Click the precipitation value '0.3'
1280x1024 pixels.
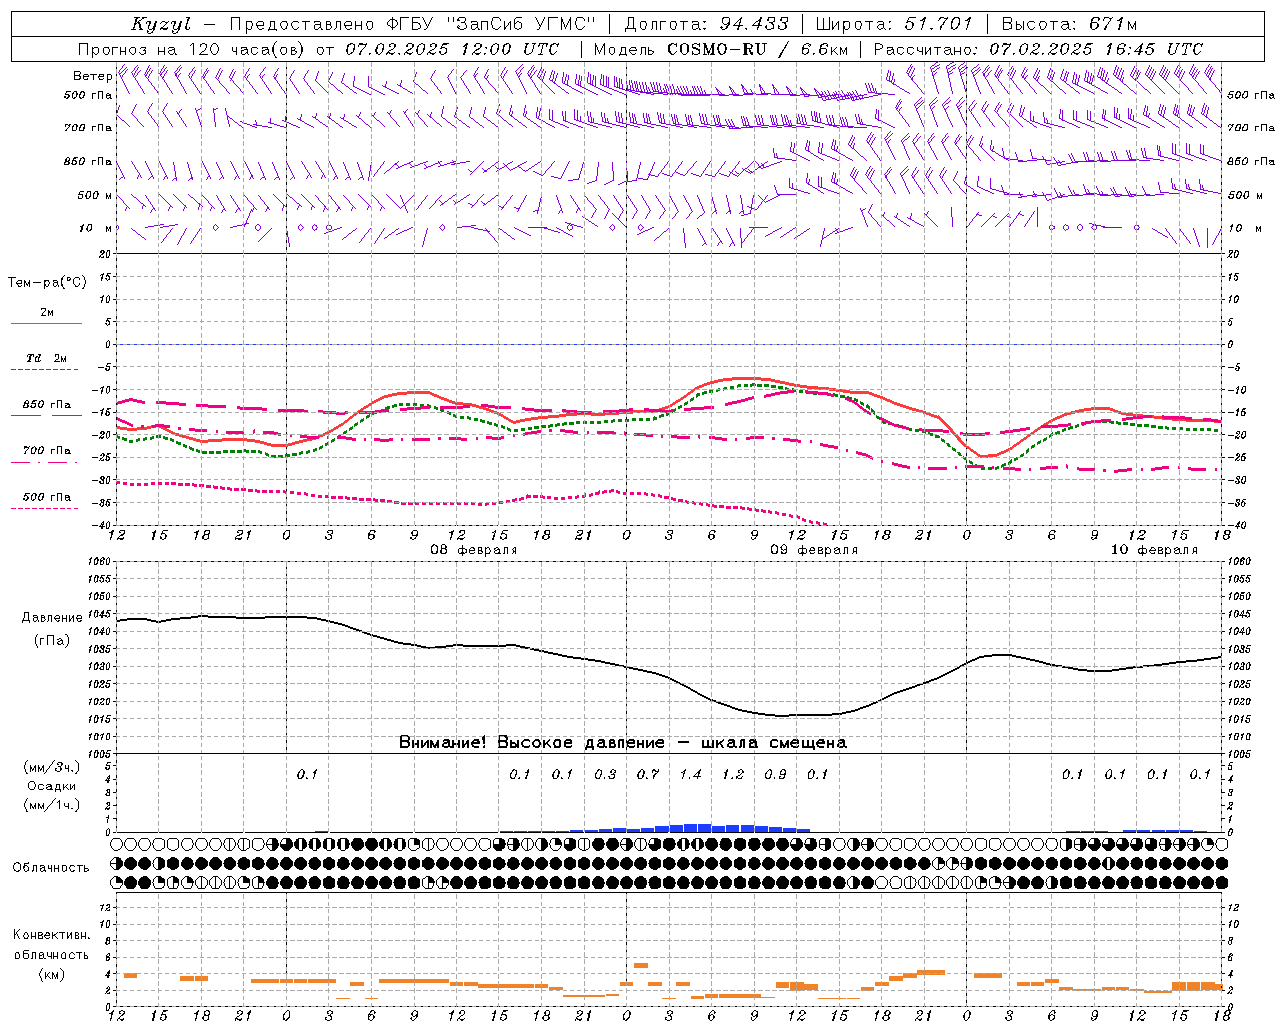point(605,774)
